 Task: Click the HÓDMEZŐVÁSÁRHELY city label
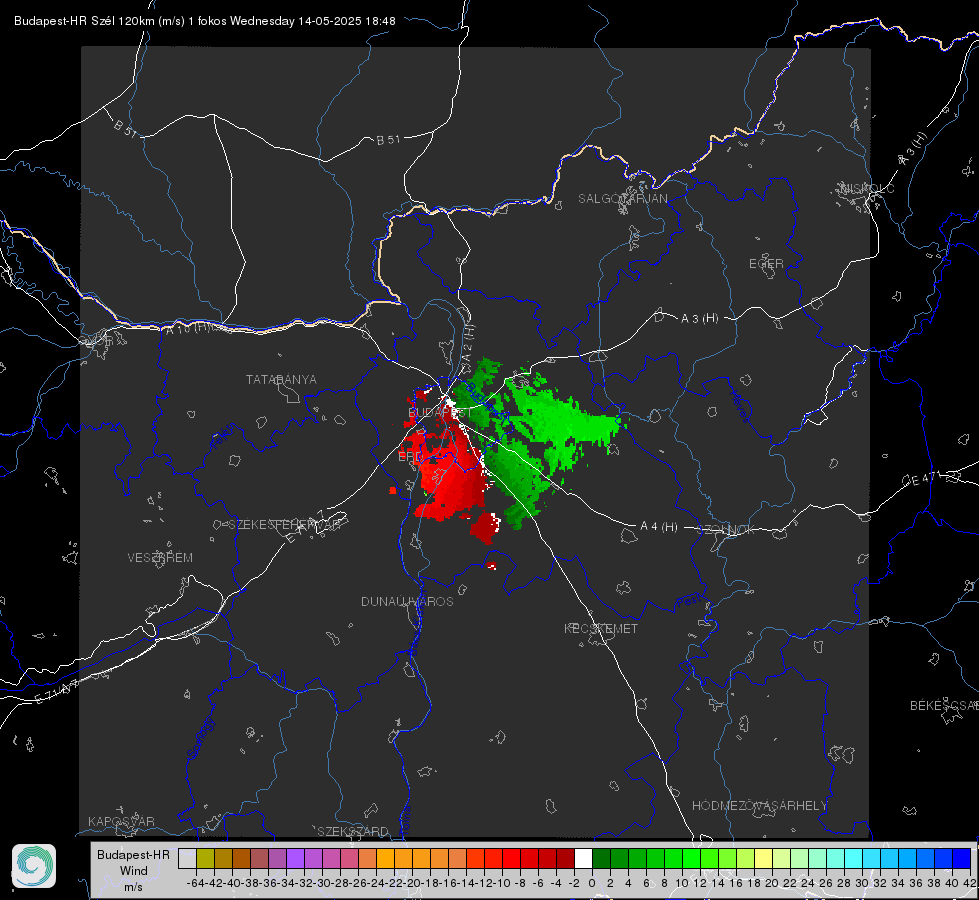(x=759, y=806)
